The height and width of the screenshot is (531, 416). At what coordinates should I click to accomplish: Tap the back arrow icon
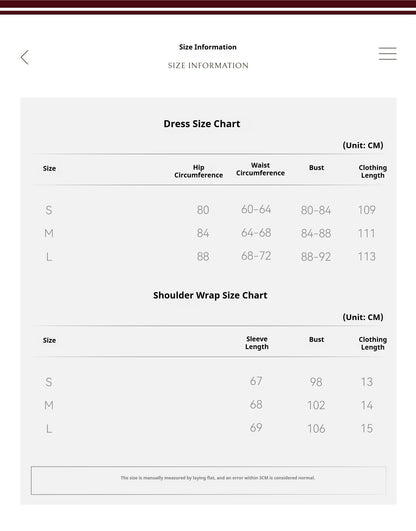(25, 57)
